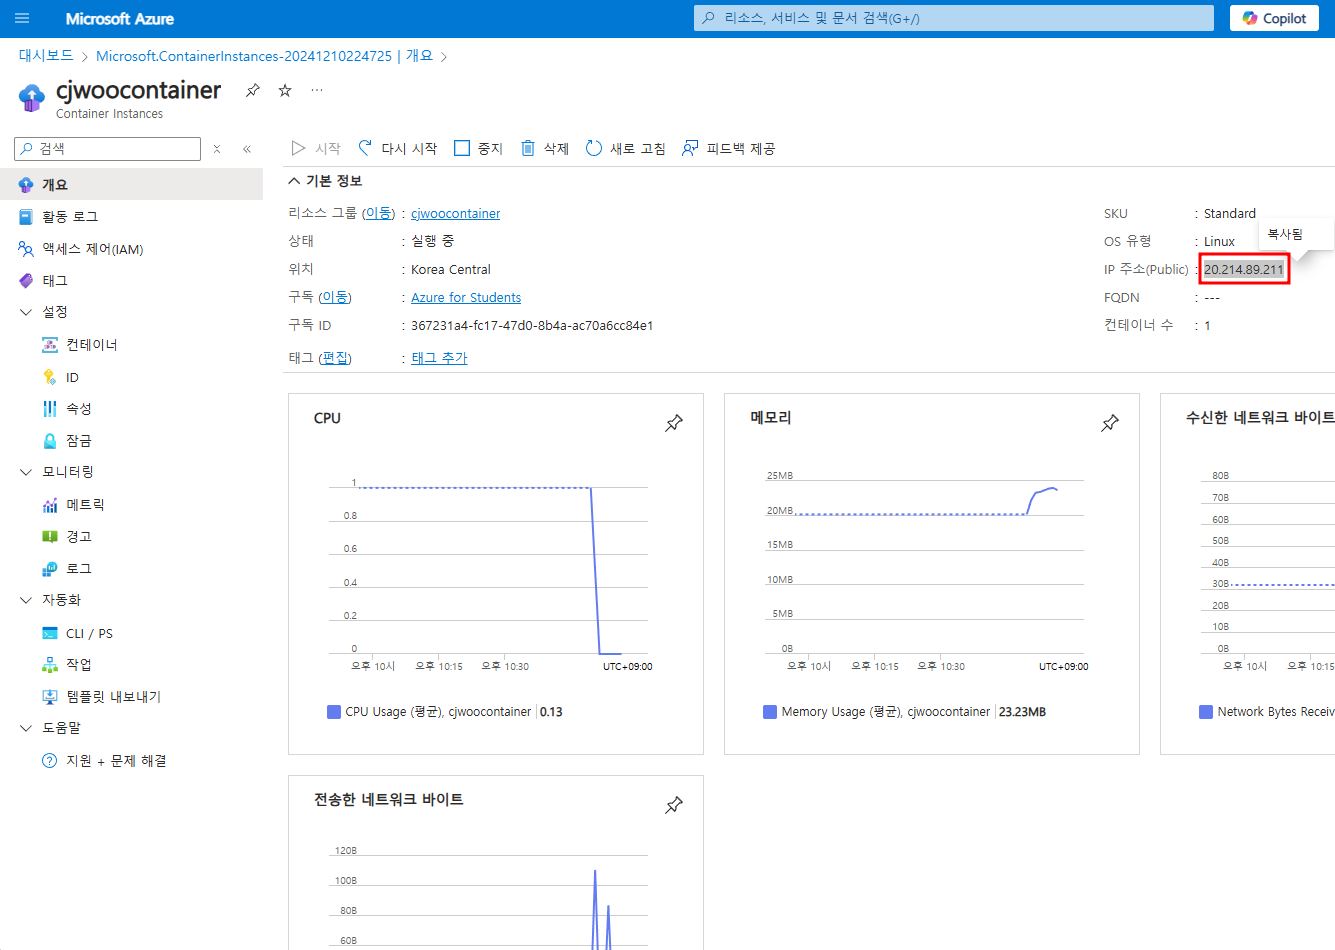Click 편집 link beside 태그
Viewport: 1335px width, 950px height.
335,358
